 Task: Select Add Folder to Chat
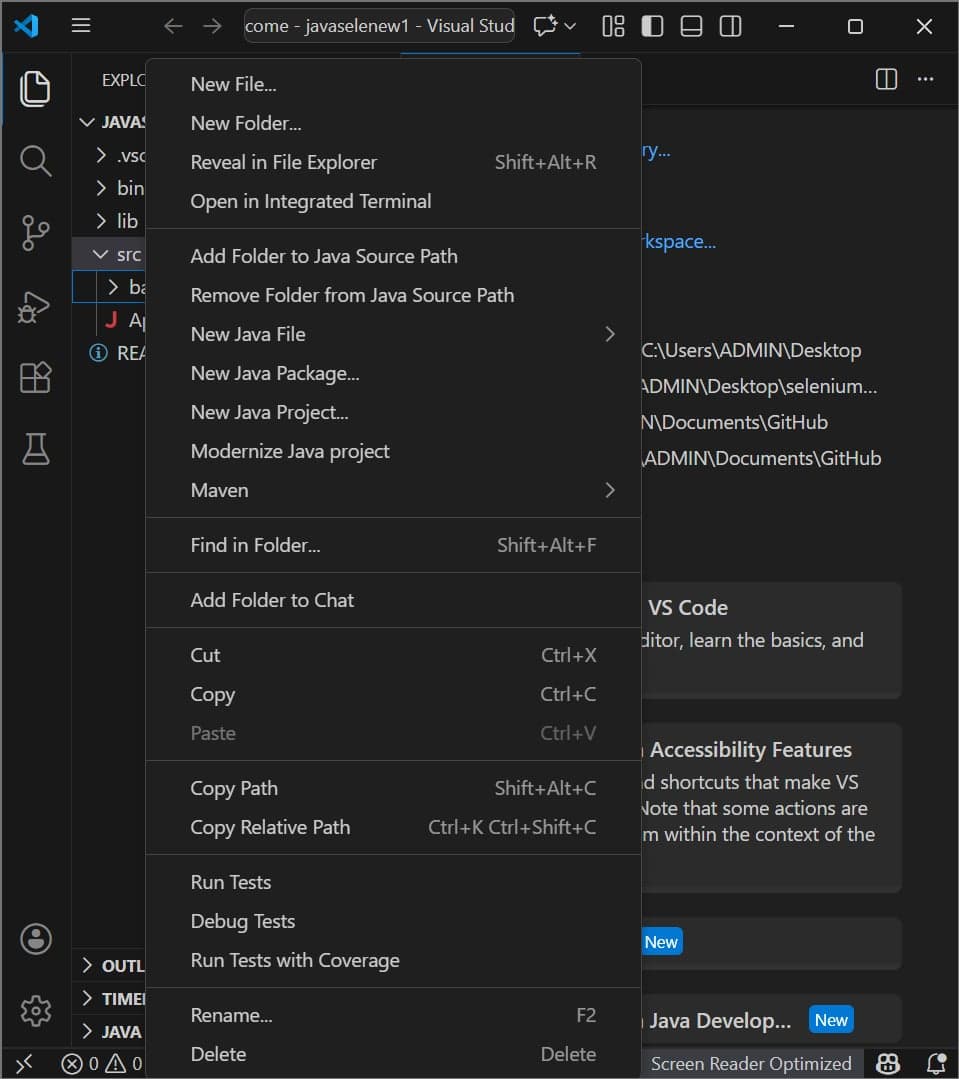tap(394, 601)
